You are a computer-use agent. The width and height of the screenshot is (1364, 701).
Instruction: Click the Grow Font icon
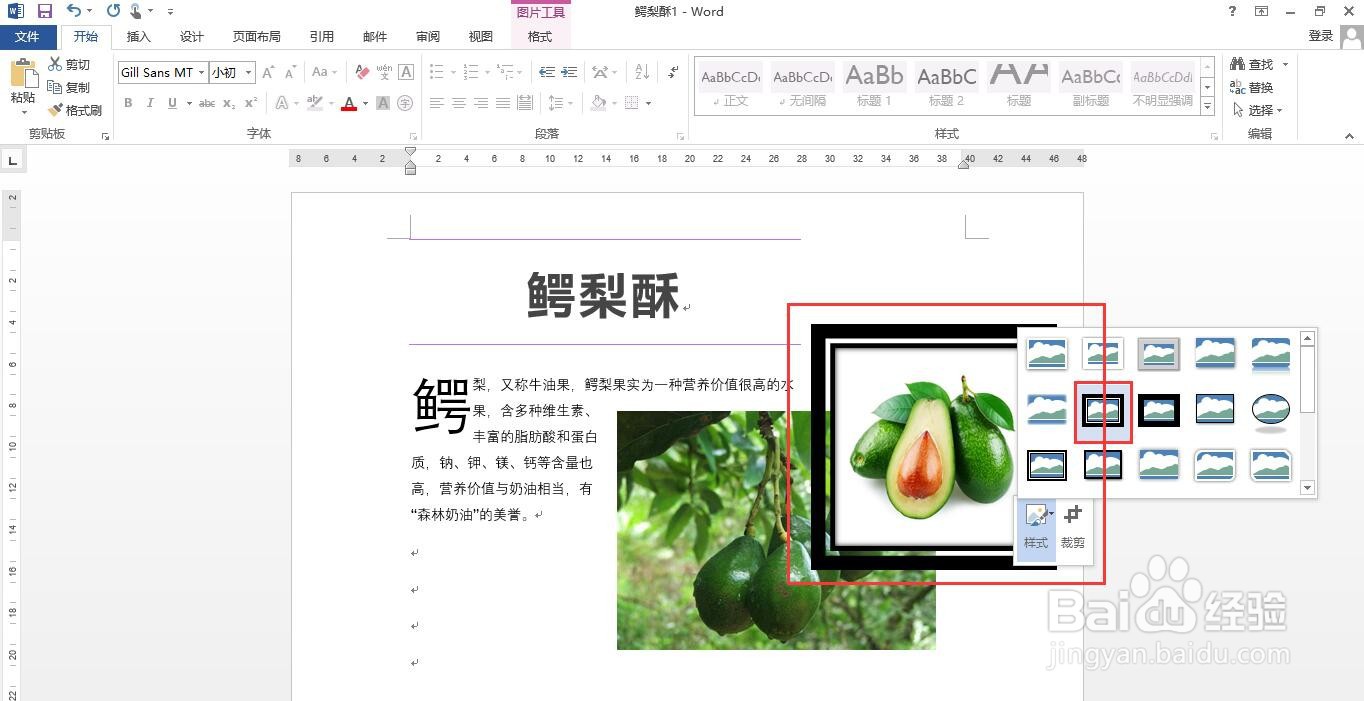point(268,72)
